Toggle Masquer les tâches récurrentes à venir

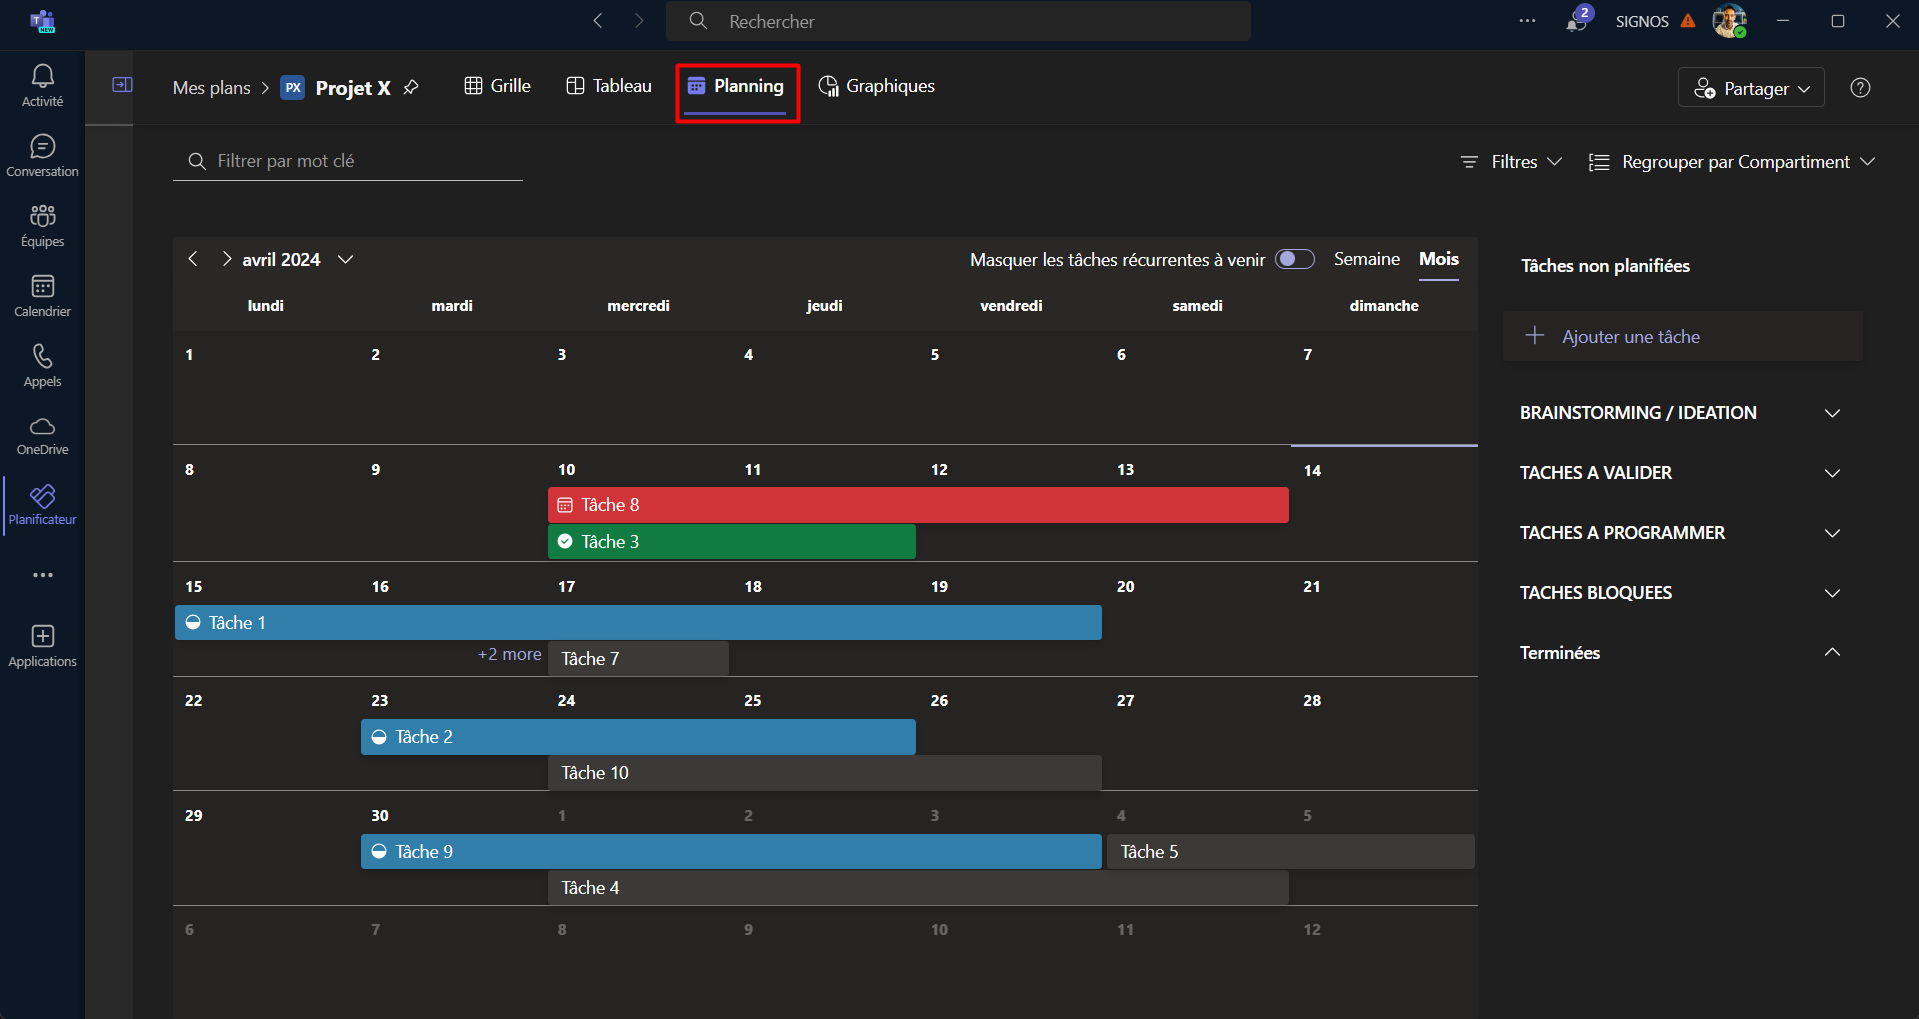point(1294,259)
